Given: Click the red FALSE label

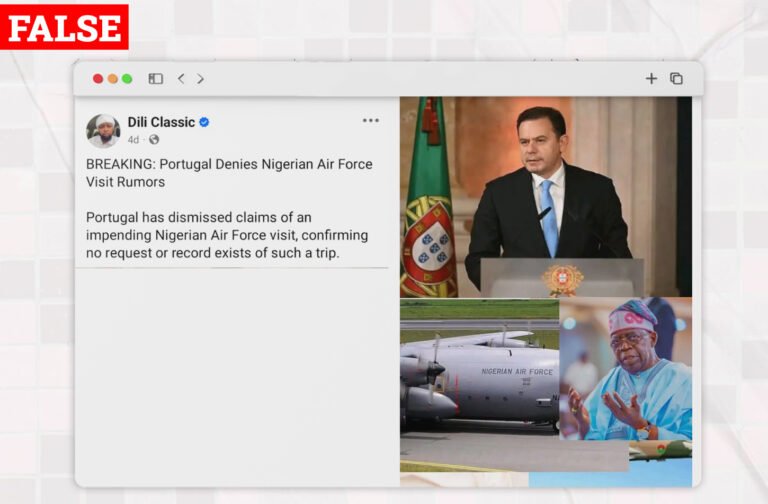Looking at the screenshot, I should 64,27.
